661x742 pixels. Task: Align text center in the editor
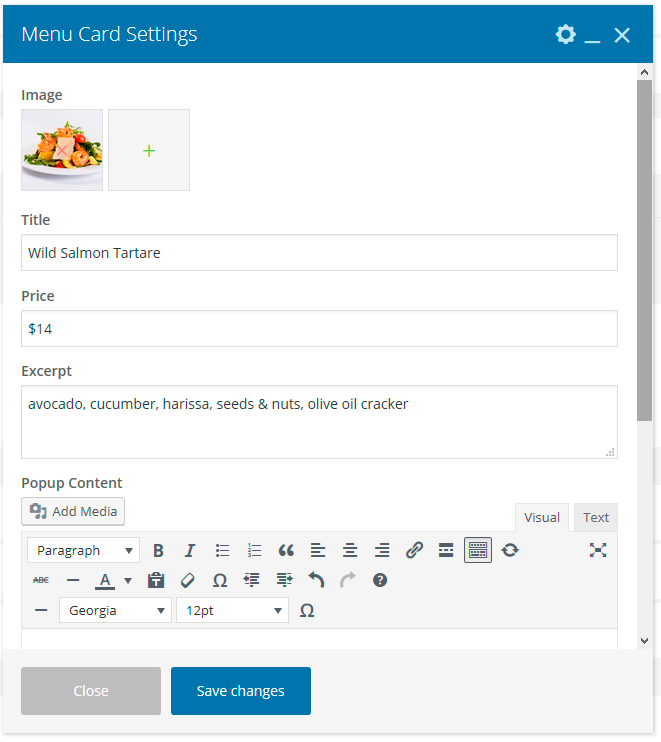(350, 550)
